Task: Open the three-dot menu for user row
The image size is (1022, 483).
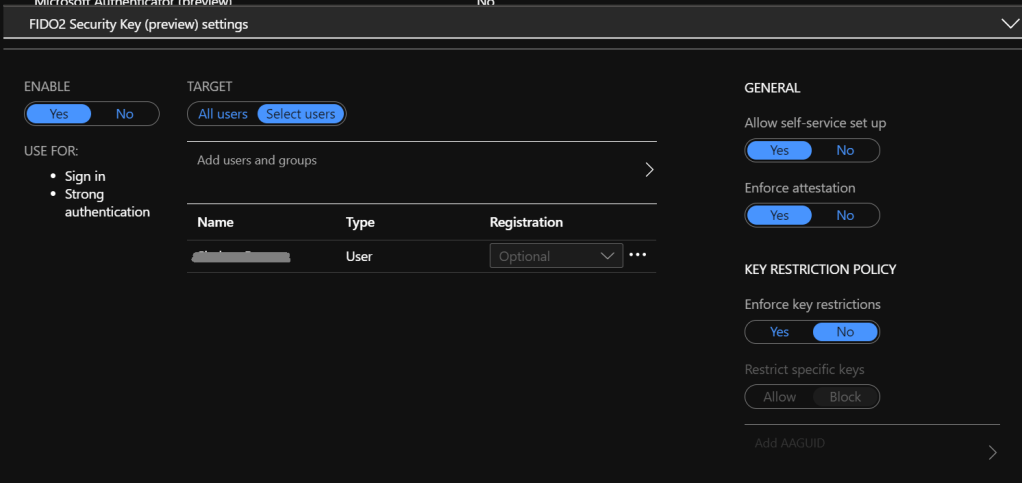Action: click(x=638, y=255)
